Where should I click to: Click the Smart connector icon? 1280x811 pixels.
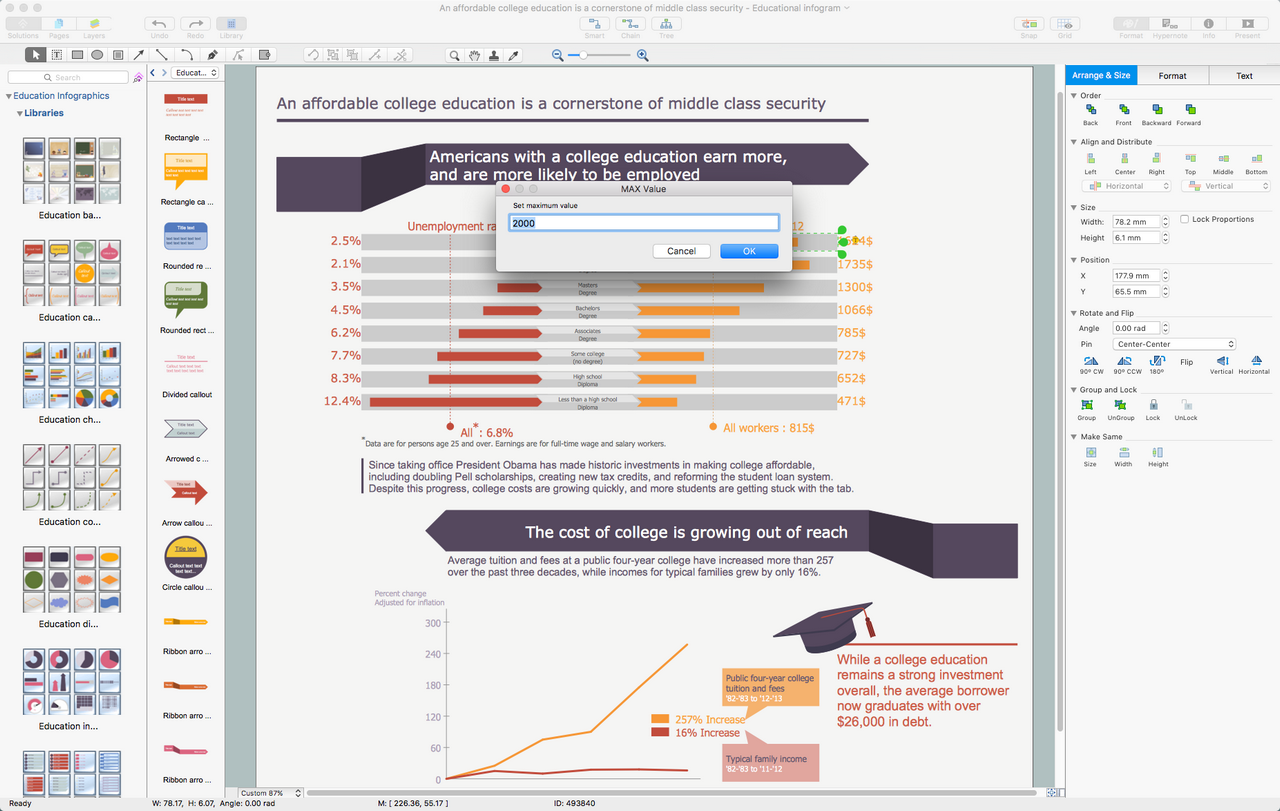[x=595, y=23]
